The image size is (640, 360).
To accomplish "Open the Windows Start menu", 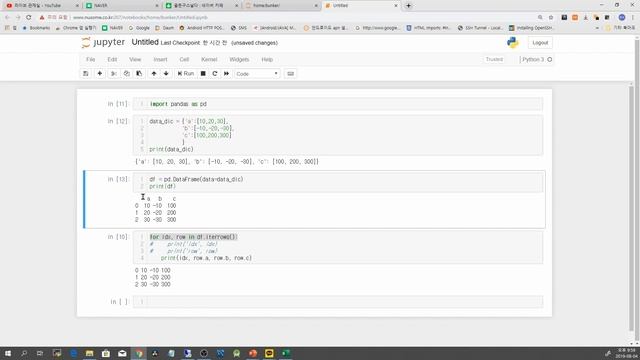I will (x=8, y=353).
